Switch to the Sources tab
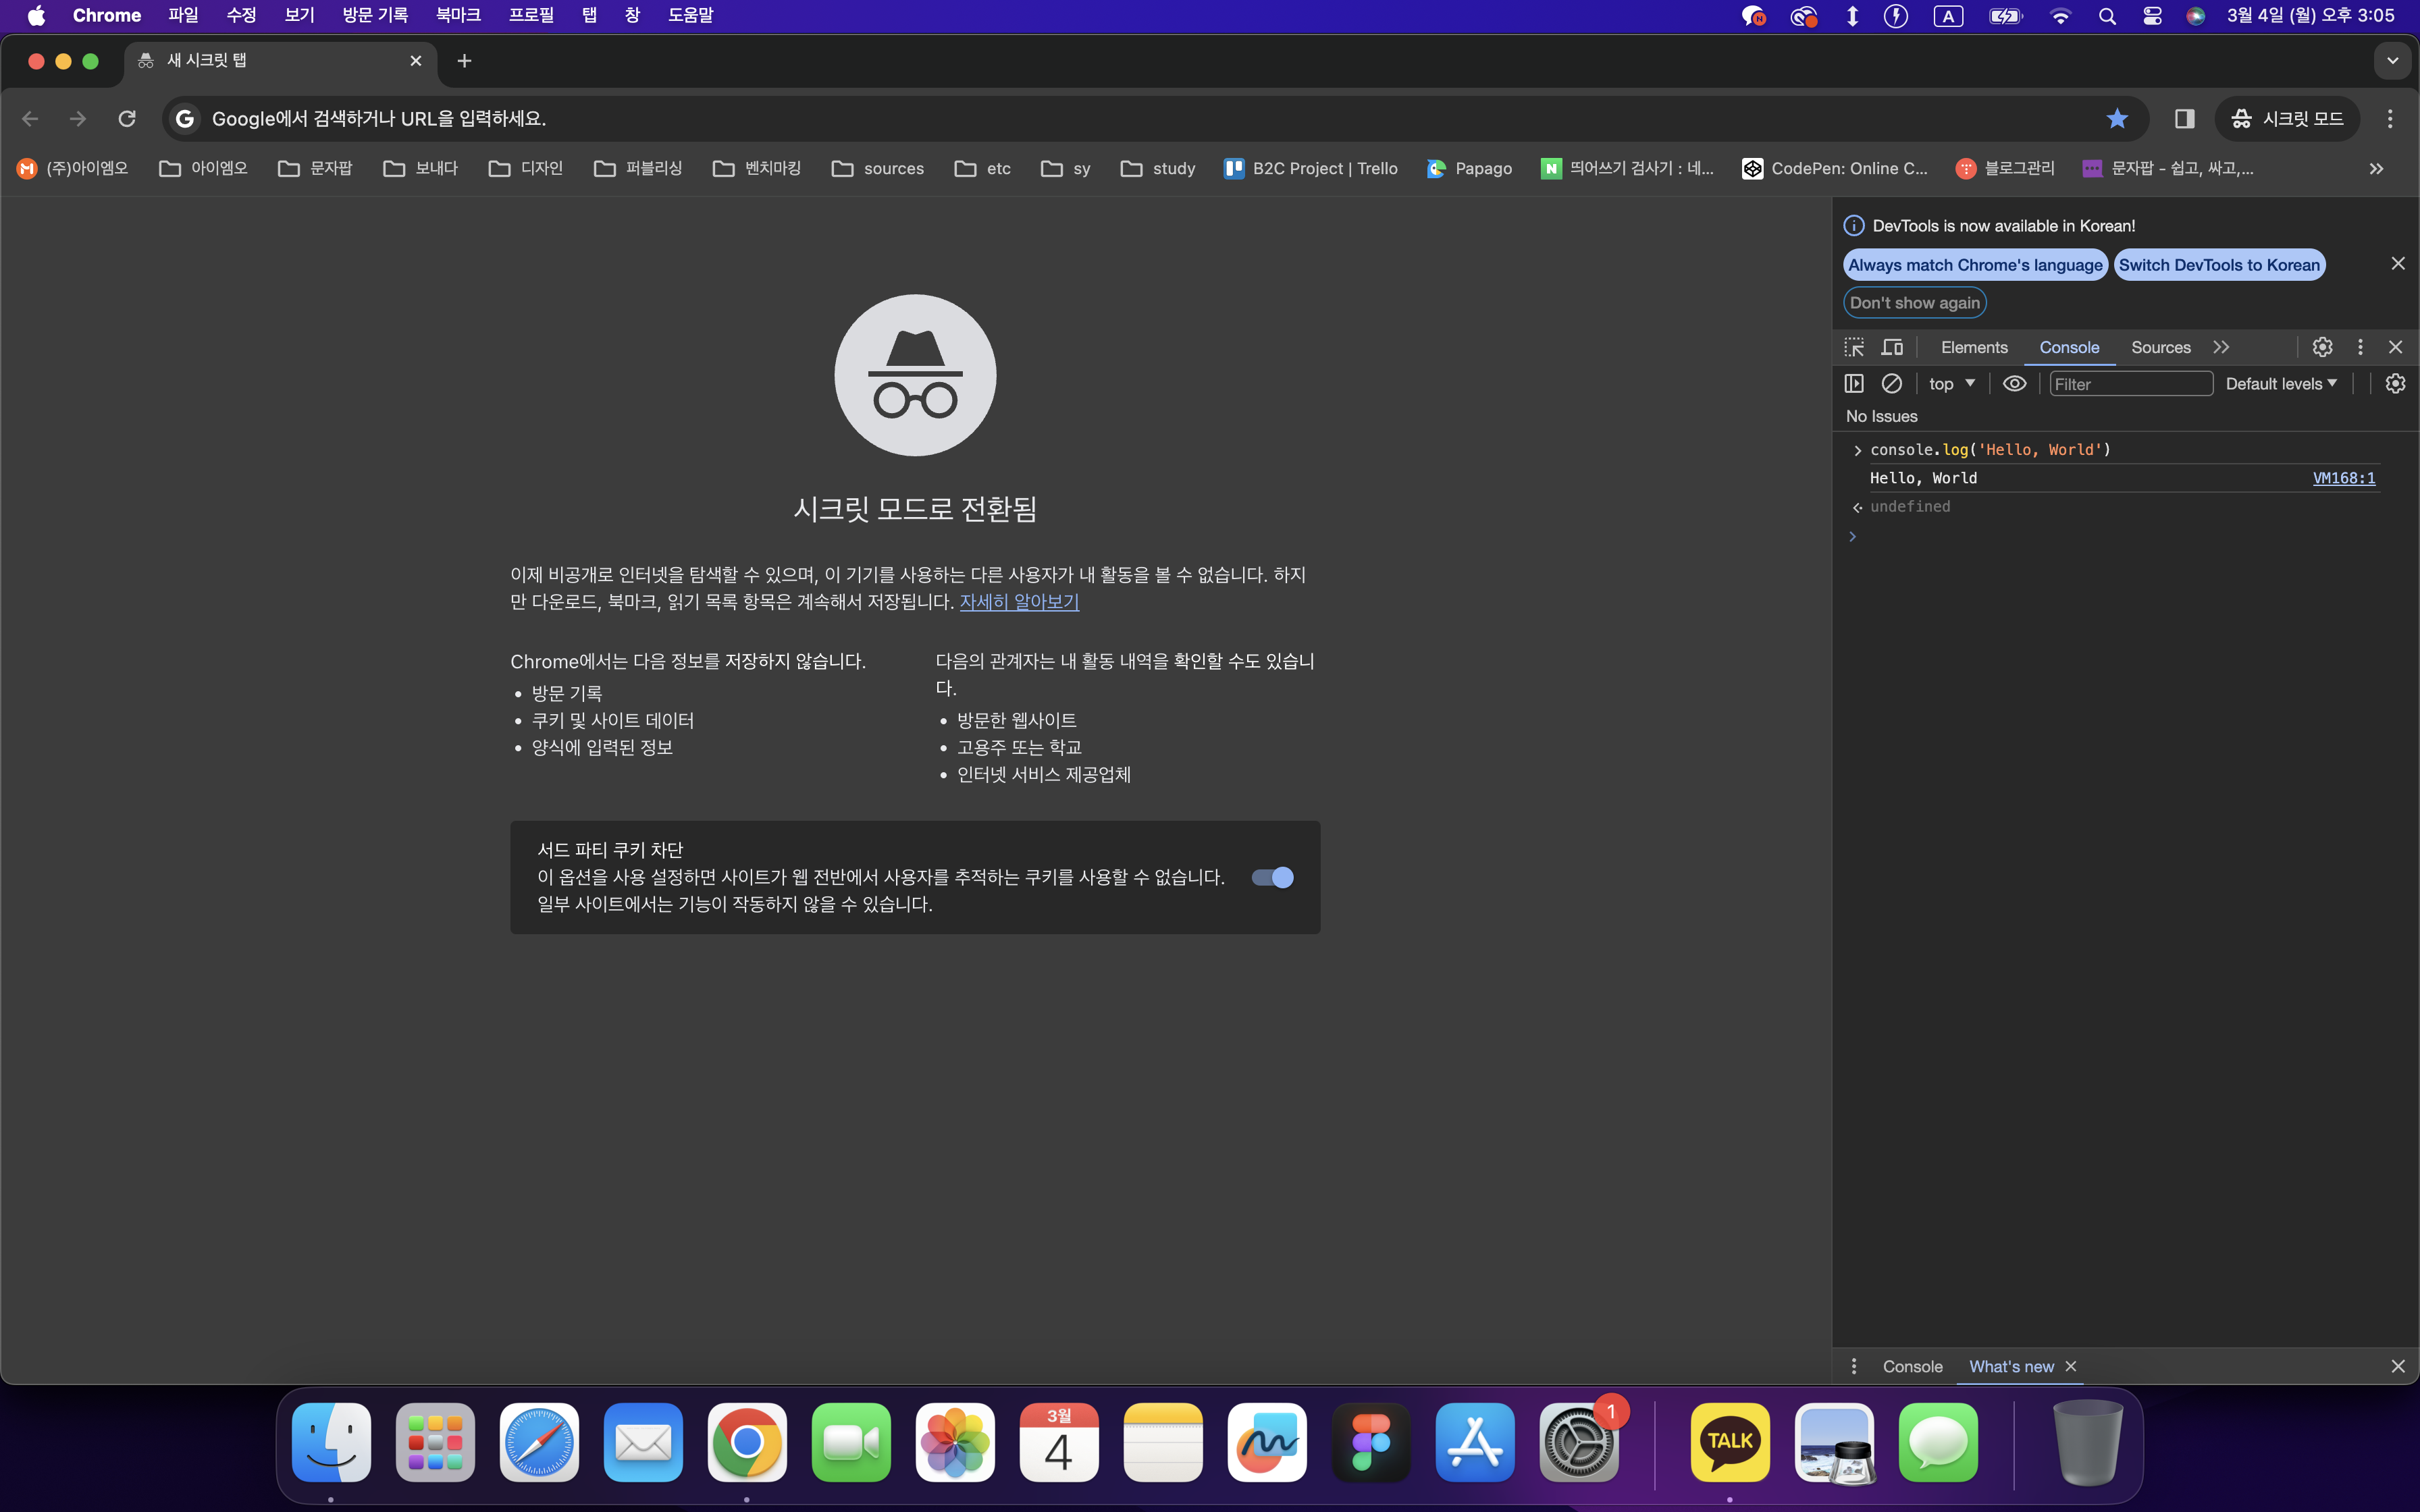The width and height of the screenshot is (2420, 1512). 2160,347
